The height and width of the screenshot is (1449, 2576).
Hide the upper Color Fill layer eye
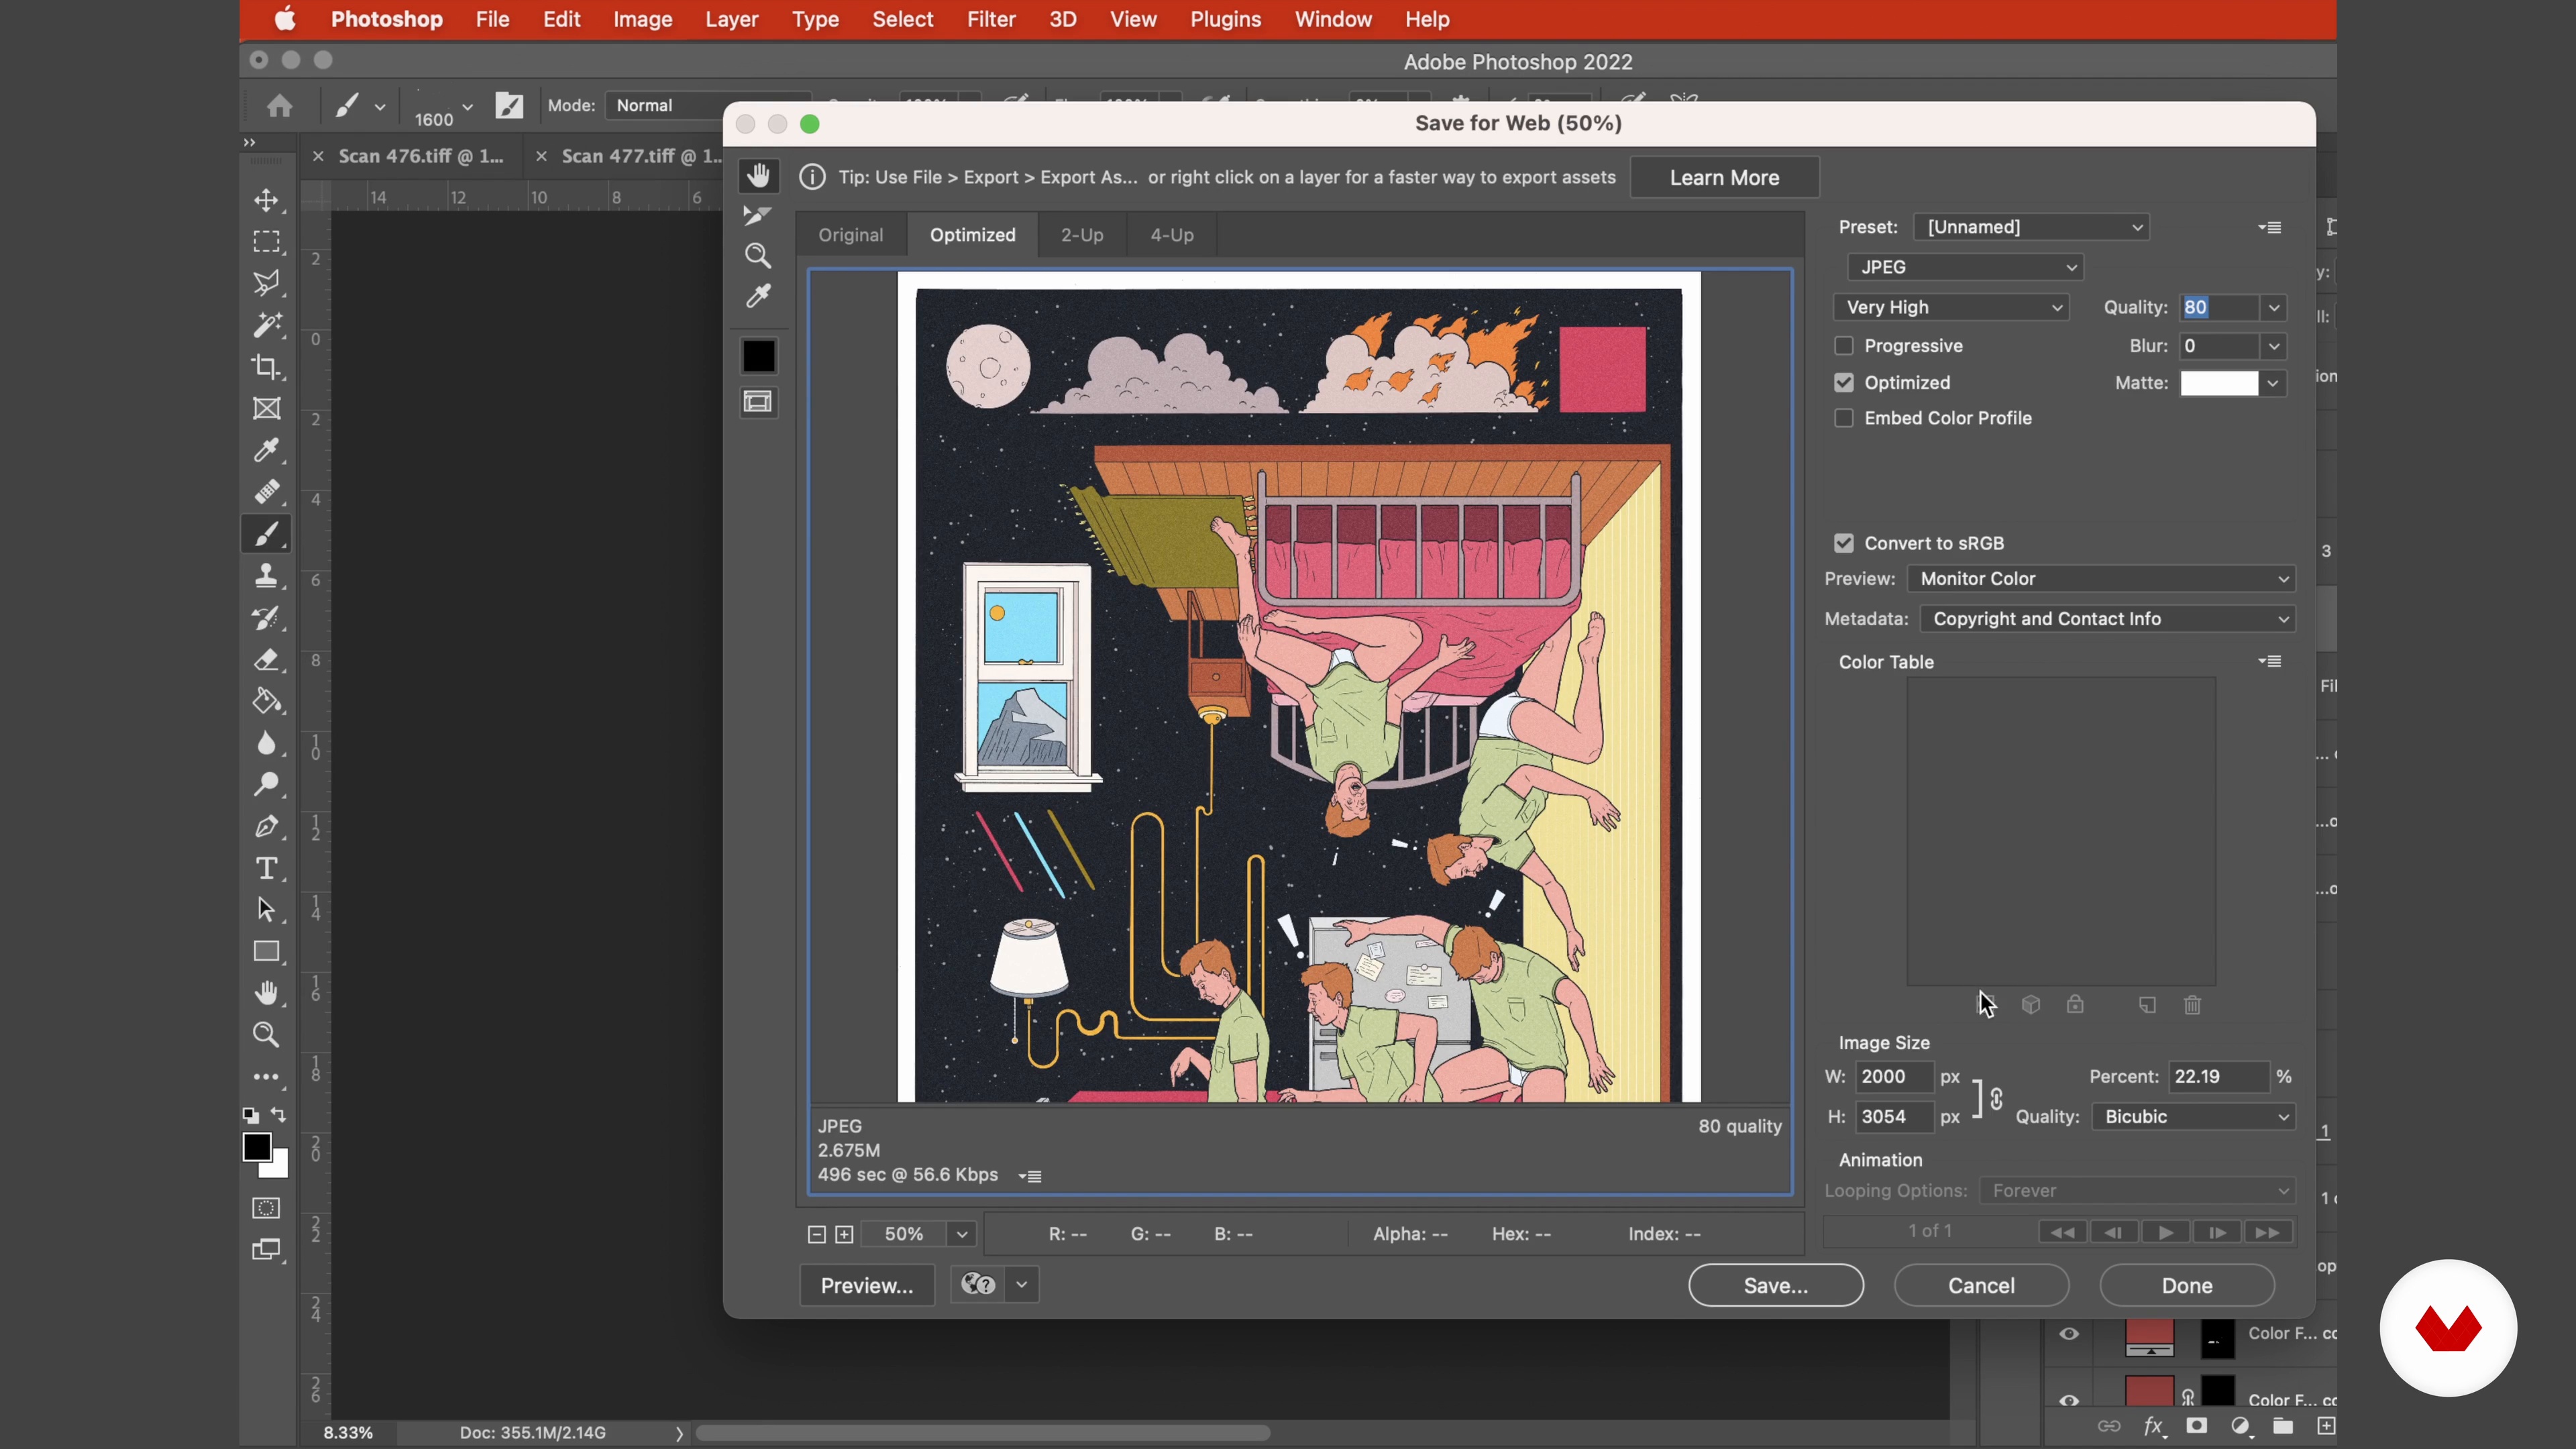[2069, 1333]
